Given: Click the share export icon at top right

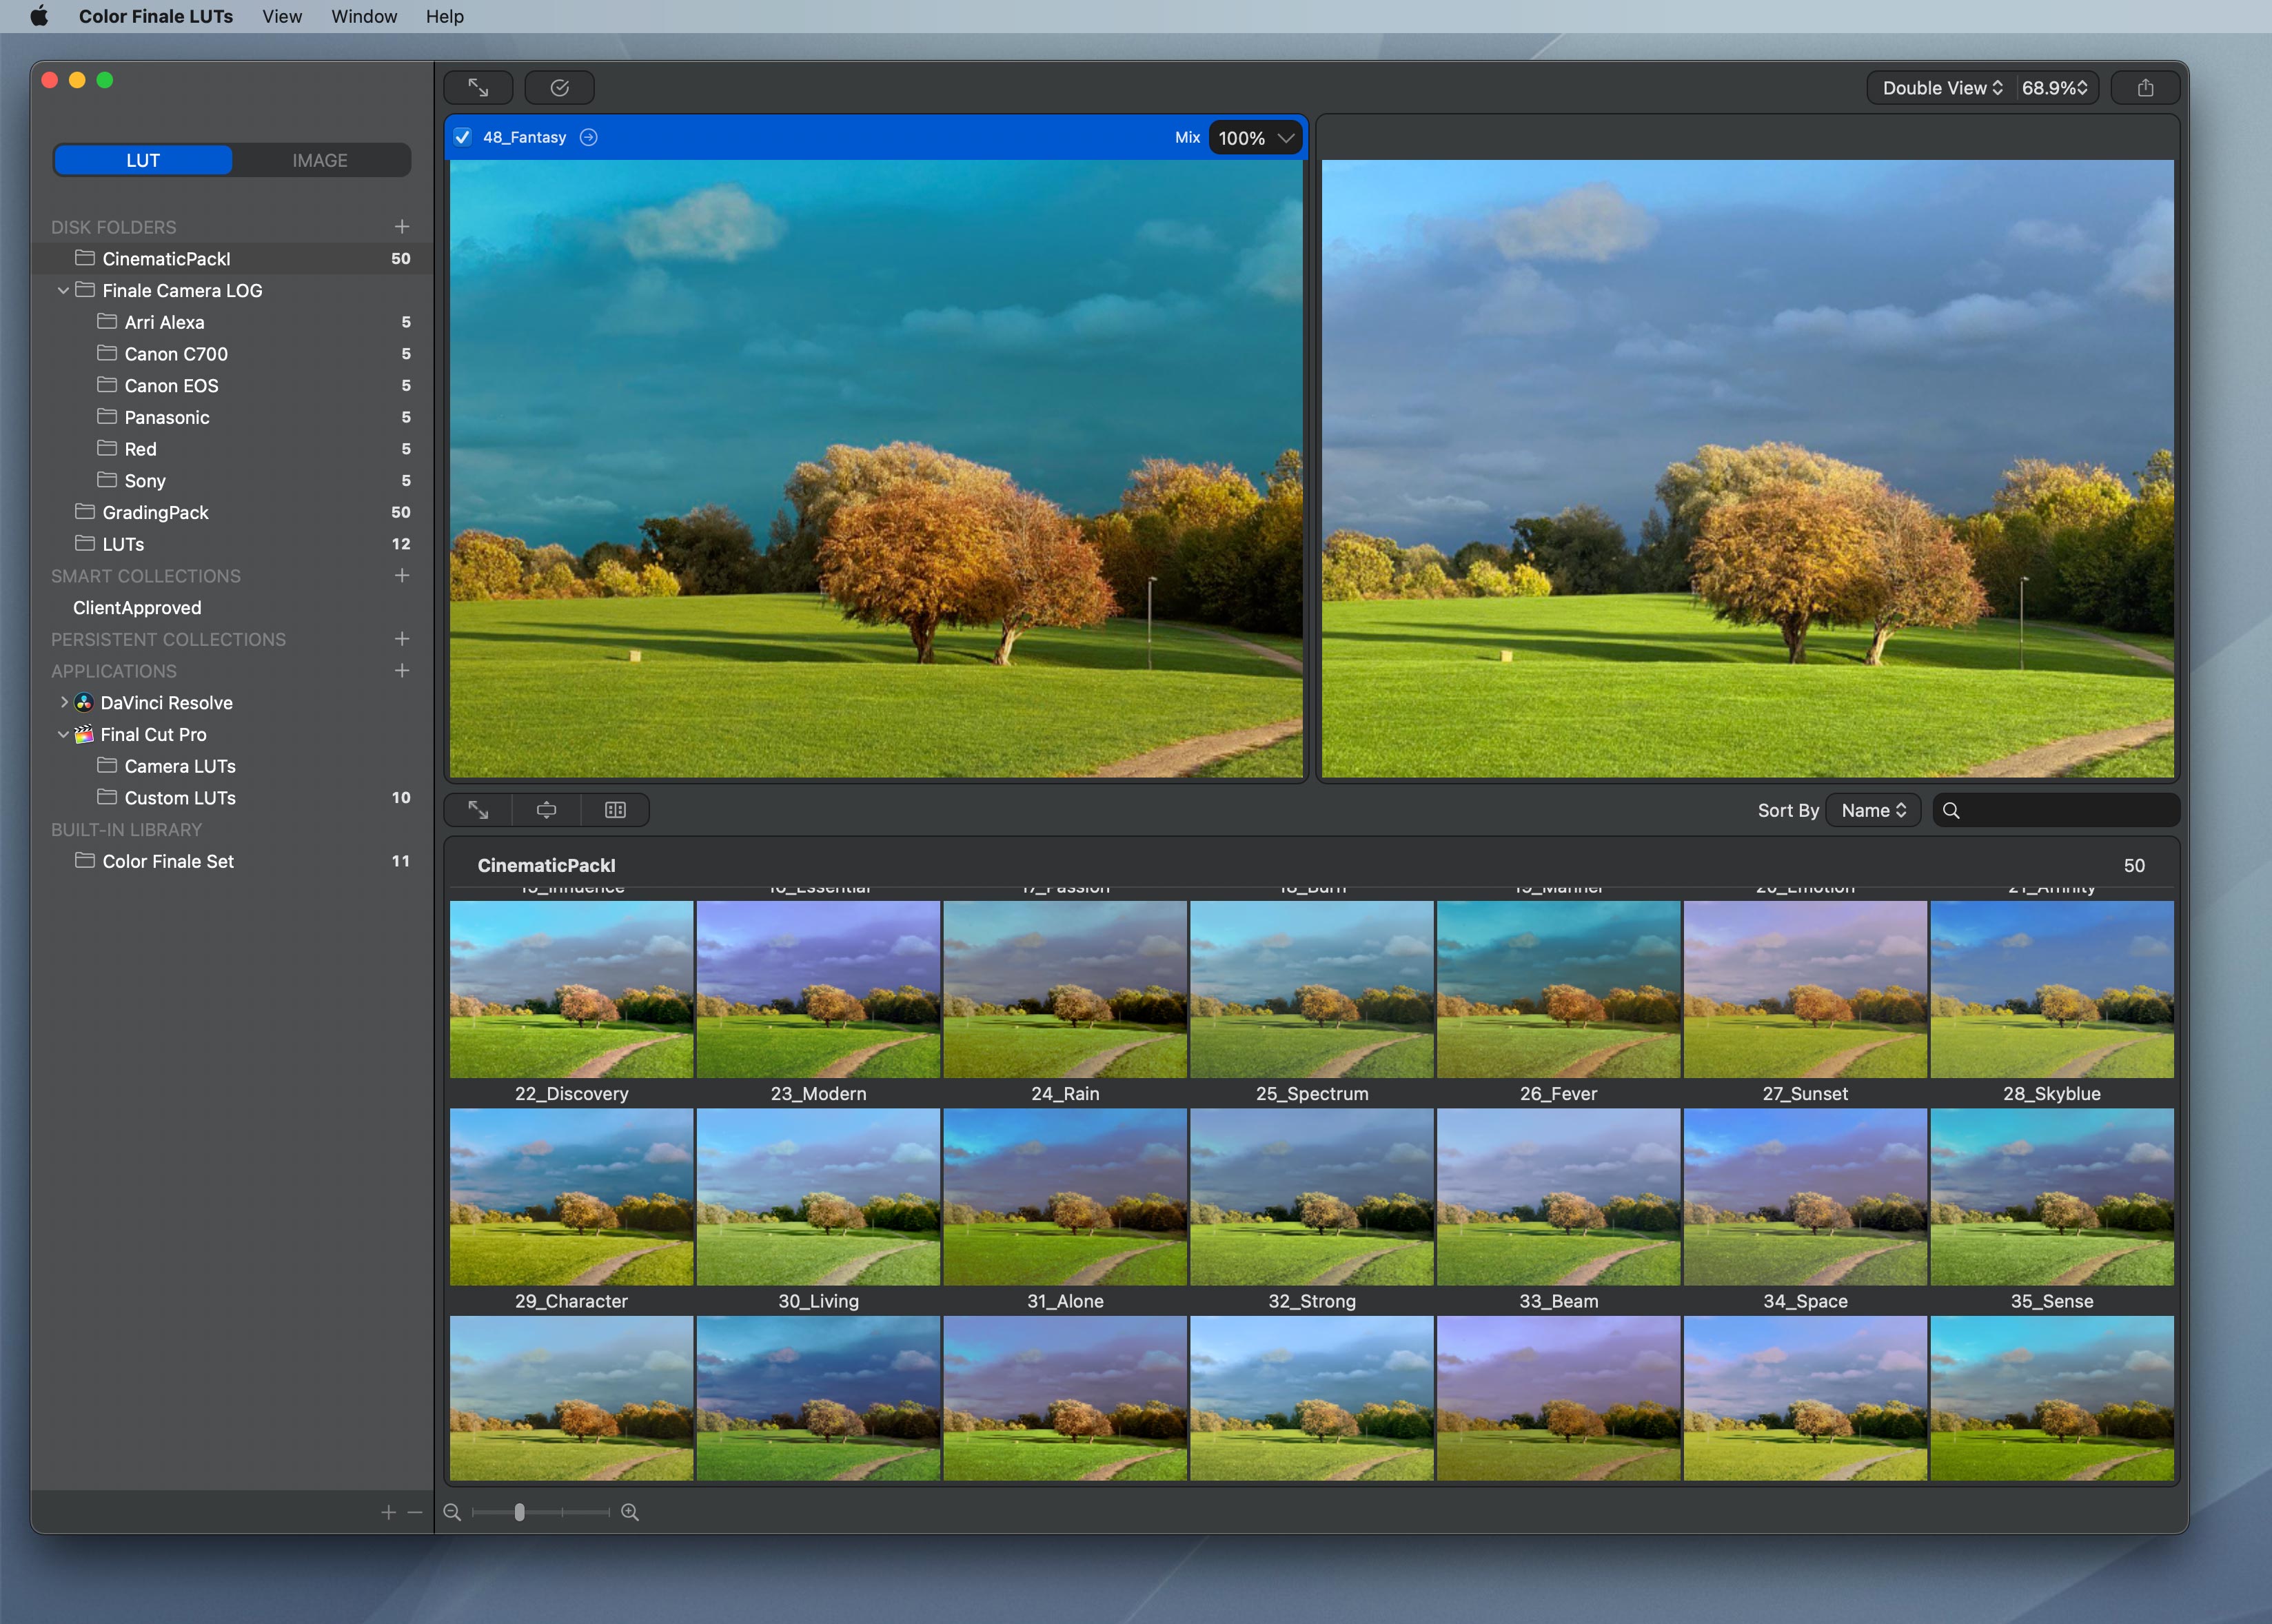Looking at the screenshot, I should (x=2145, y=88).
